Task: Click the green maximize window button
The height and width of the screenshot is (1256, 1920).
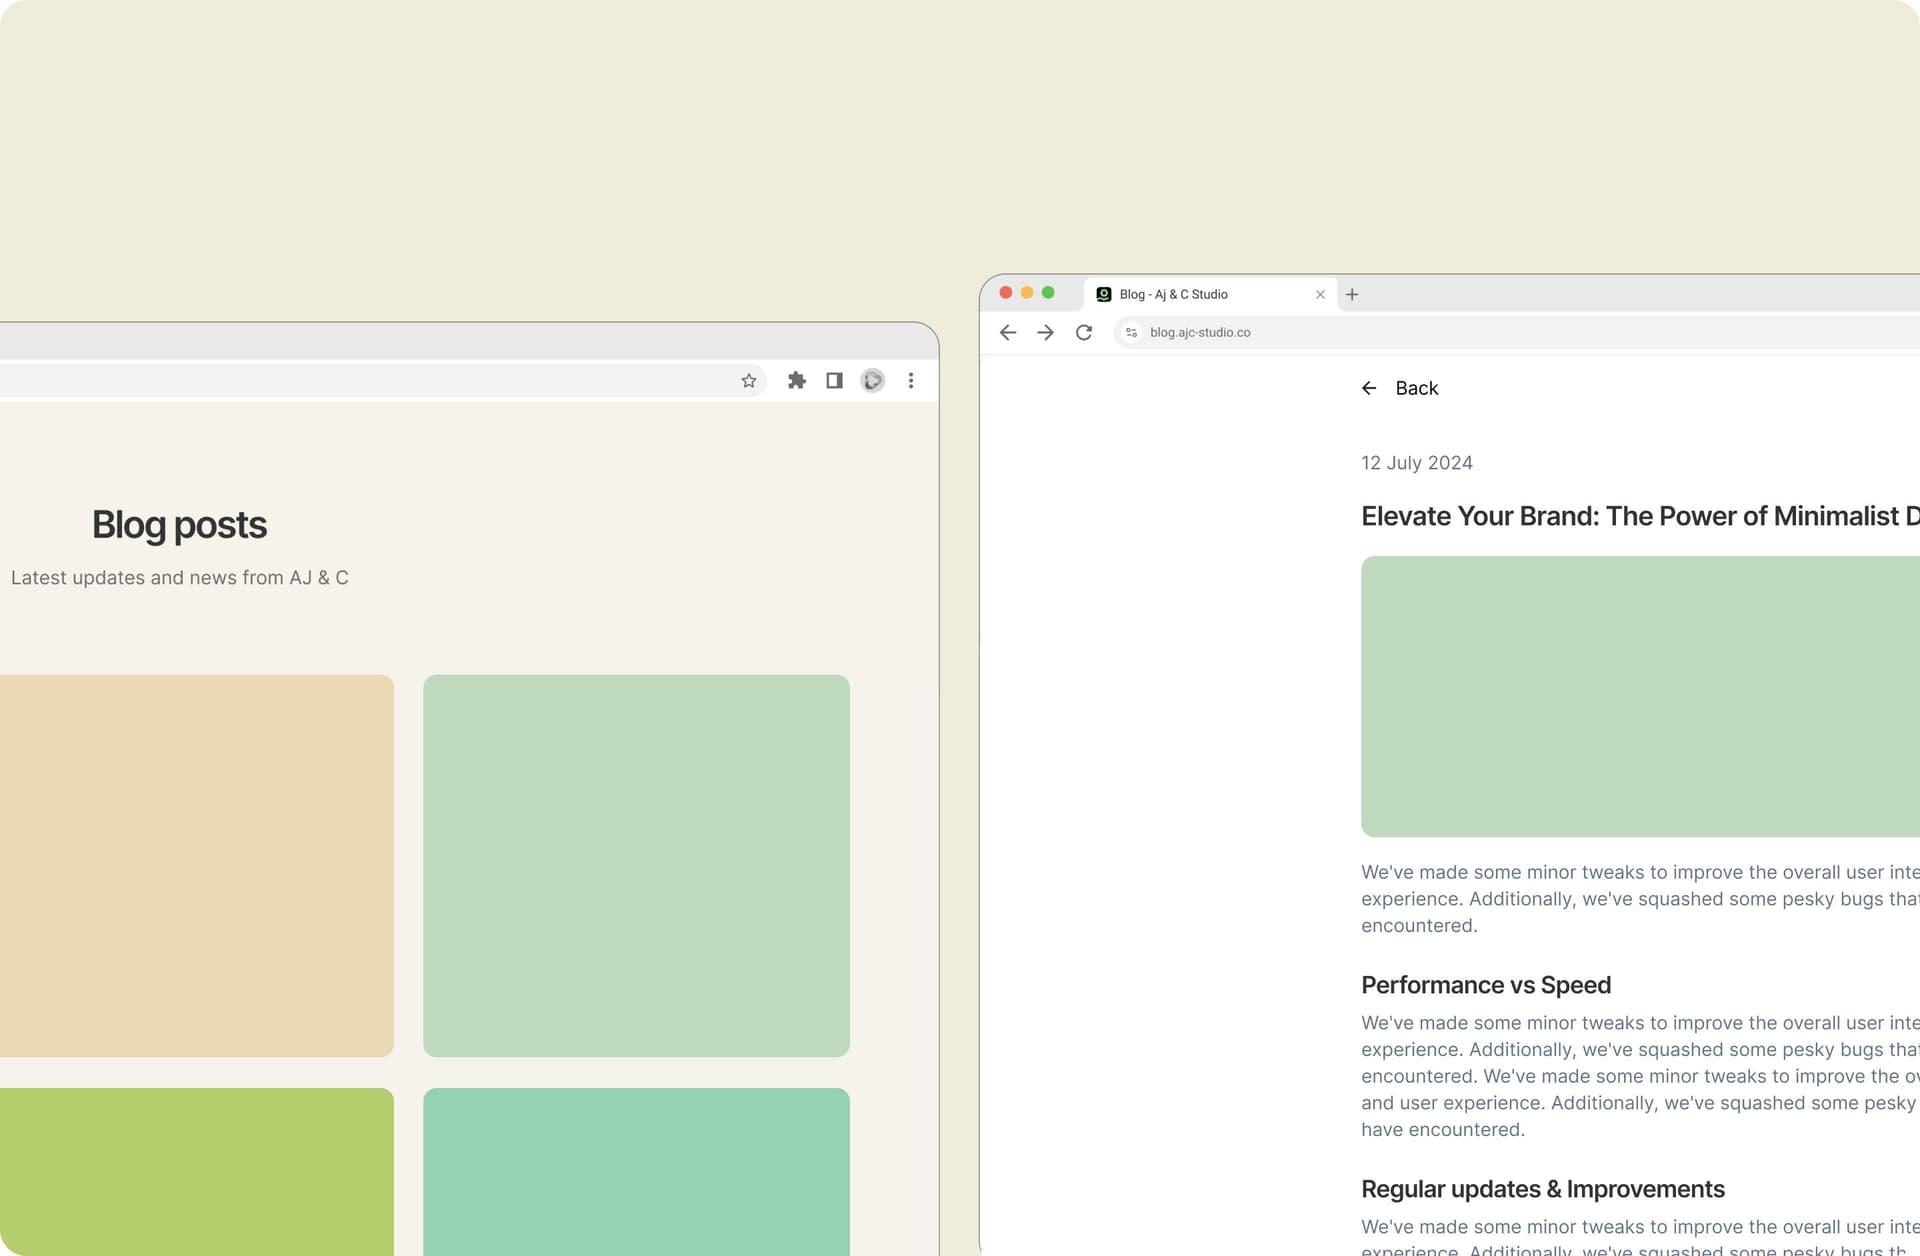Action: coord(1048,292)
